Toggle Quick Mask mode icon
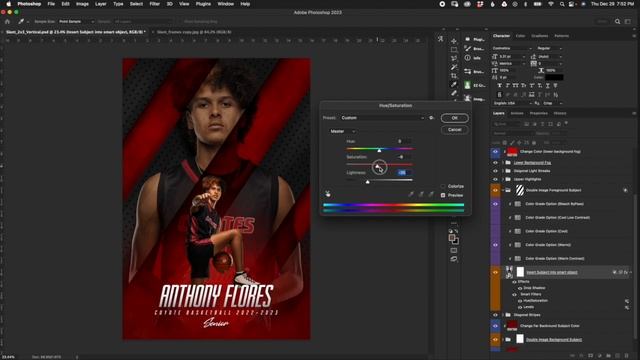This screenshot has height=360, width=640. (454, 251)
